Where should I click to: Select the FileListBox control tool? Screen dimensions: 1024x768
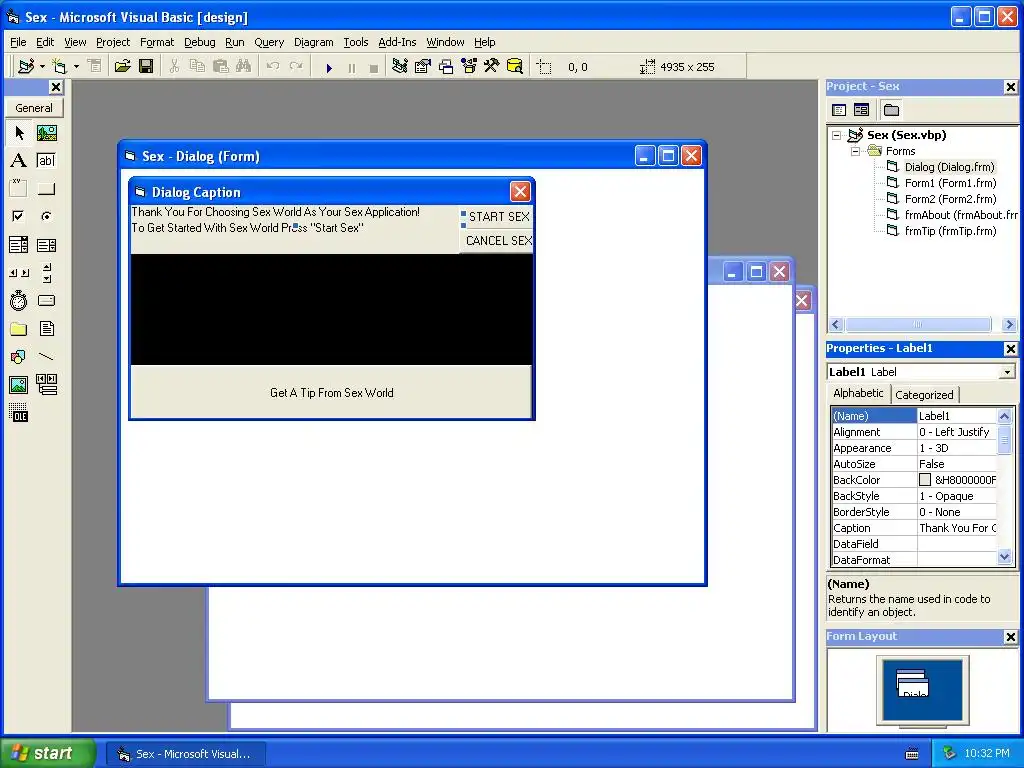coord(46,328)
